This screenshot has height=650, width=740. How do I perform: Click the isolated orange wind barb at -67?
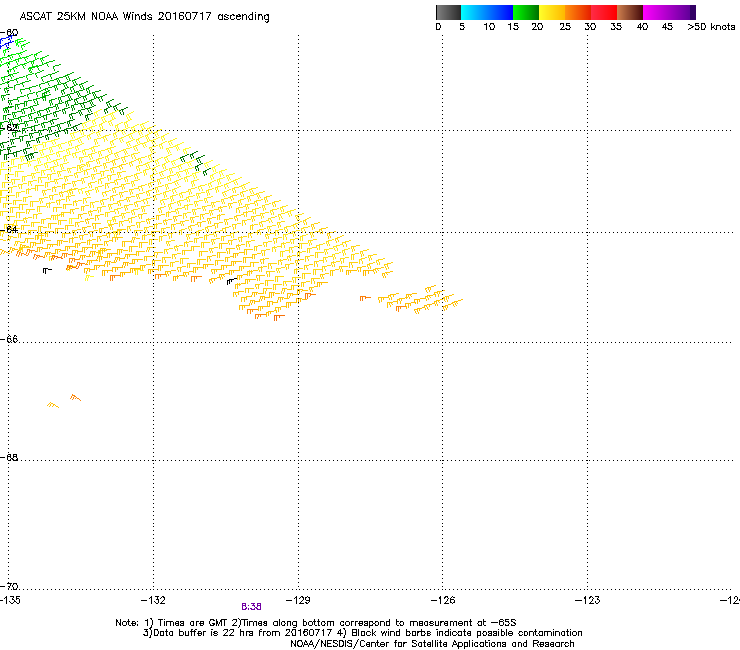coord(76,398)
